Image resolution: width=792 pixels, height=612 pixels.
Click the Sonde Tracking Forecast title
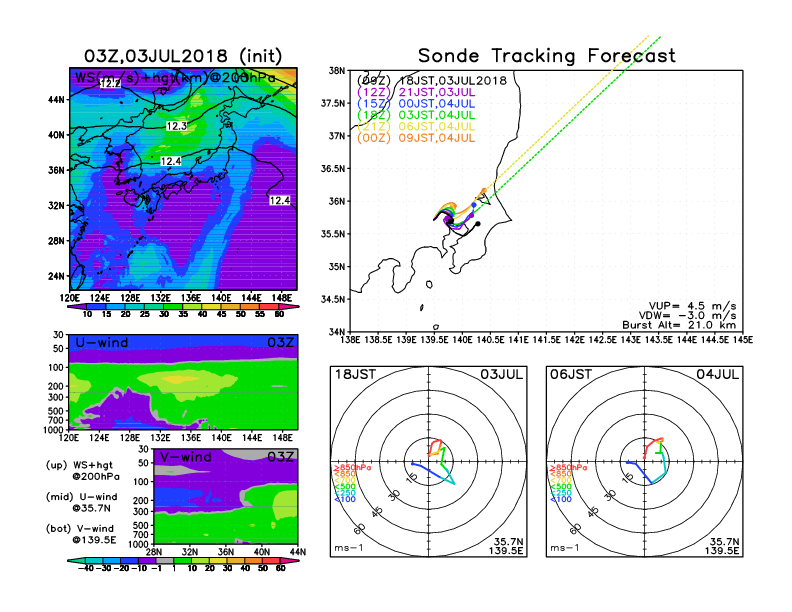coord(546,56)
